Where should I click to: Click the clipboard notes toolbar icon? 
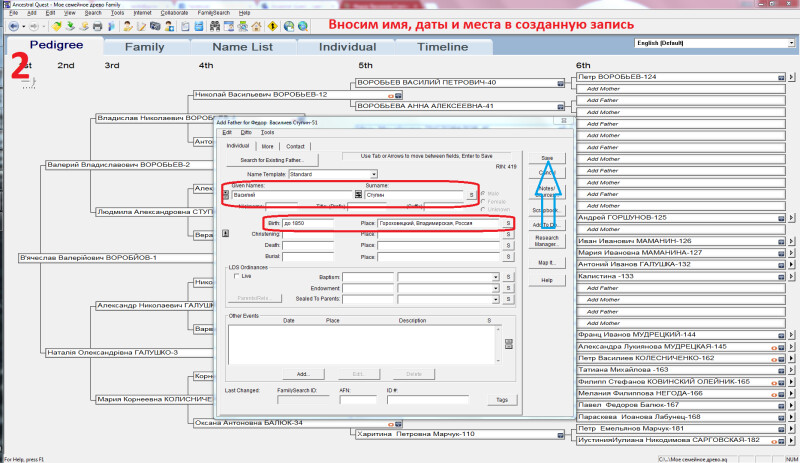[x=185, y=27]
